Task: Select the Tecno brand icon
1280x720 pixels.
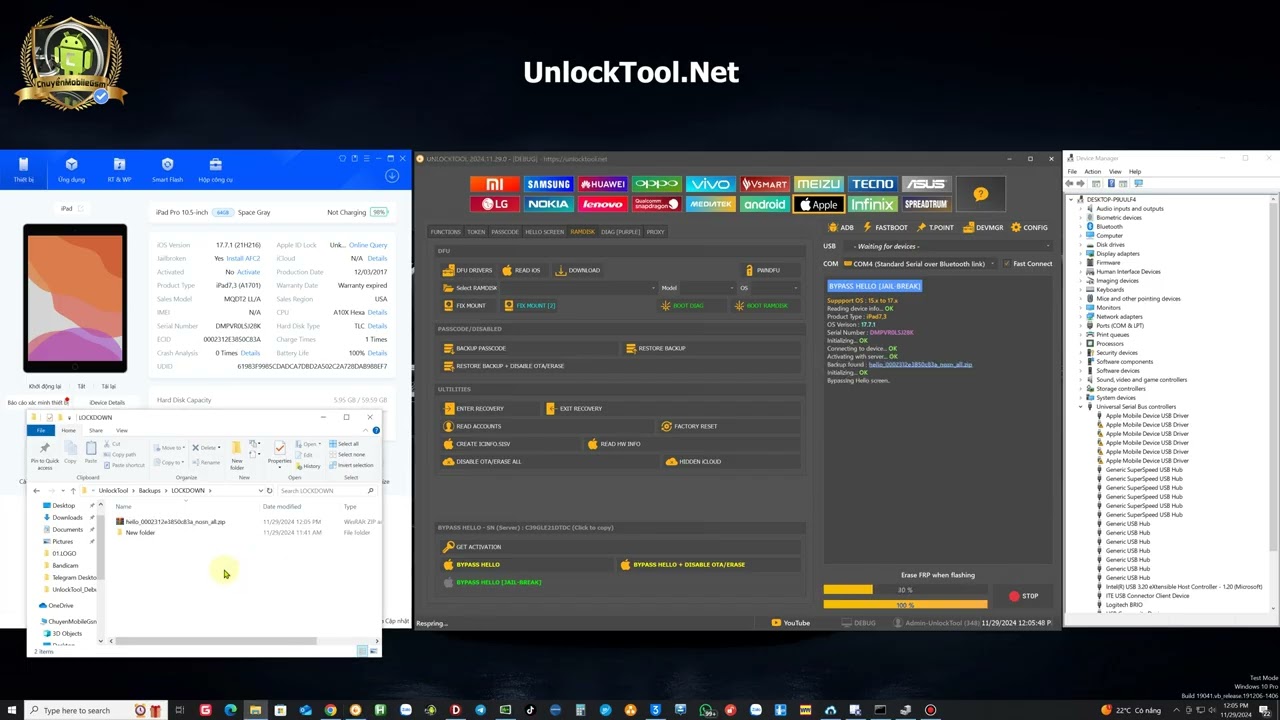Action: pyautogui.click(x=873, y=184)
